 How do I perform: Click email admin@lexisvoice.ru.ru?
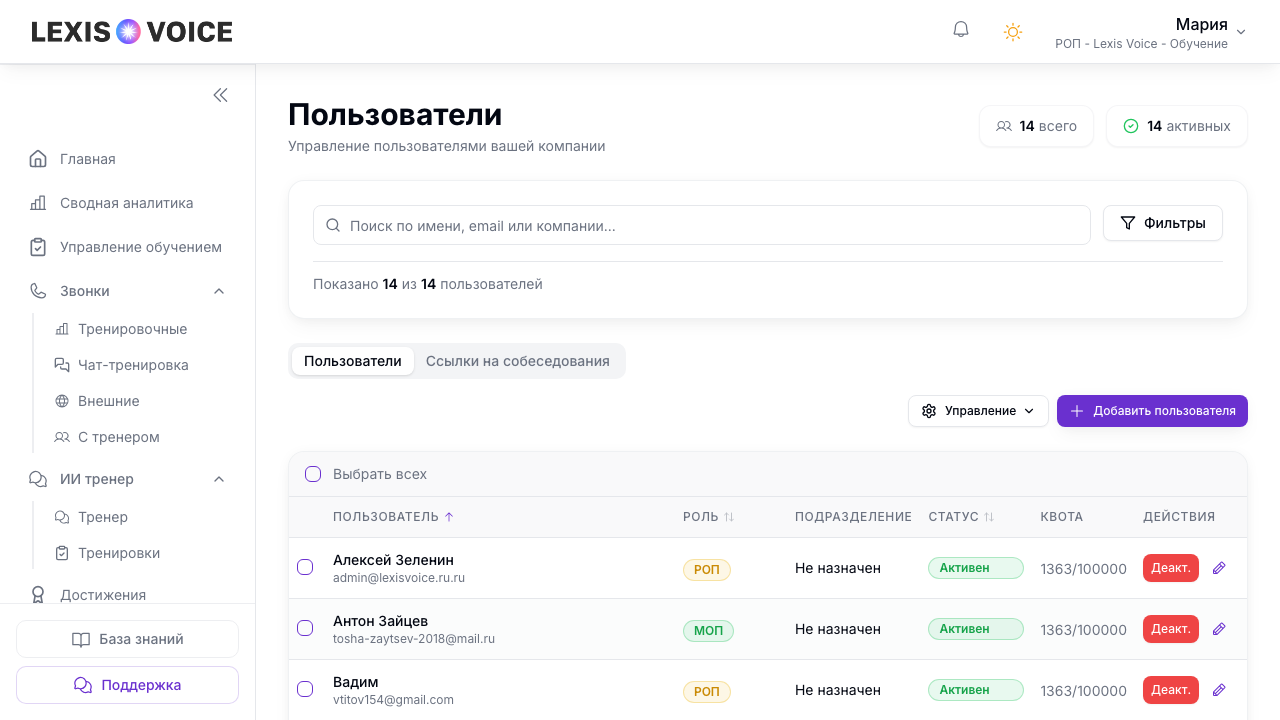(x=399, y=578)
